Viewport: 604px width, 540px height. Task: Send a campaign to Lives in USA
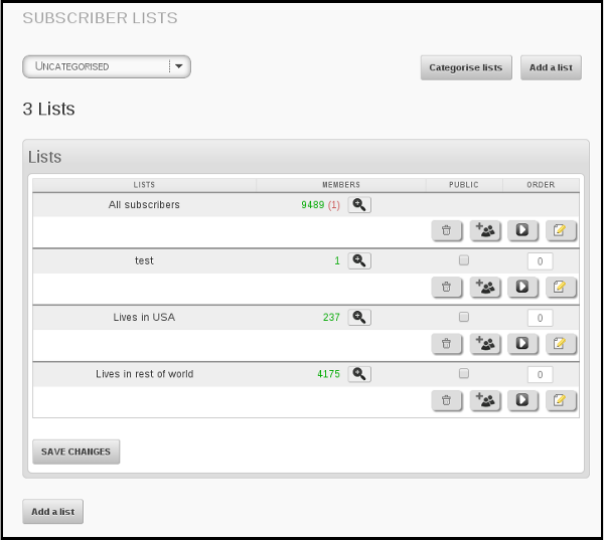[x=522, y=344]
